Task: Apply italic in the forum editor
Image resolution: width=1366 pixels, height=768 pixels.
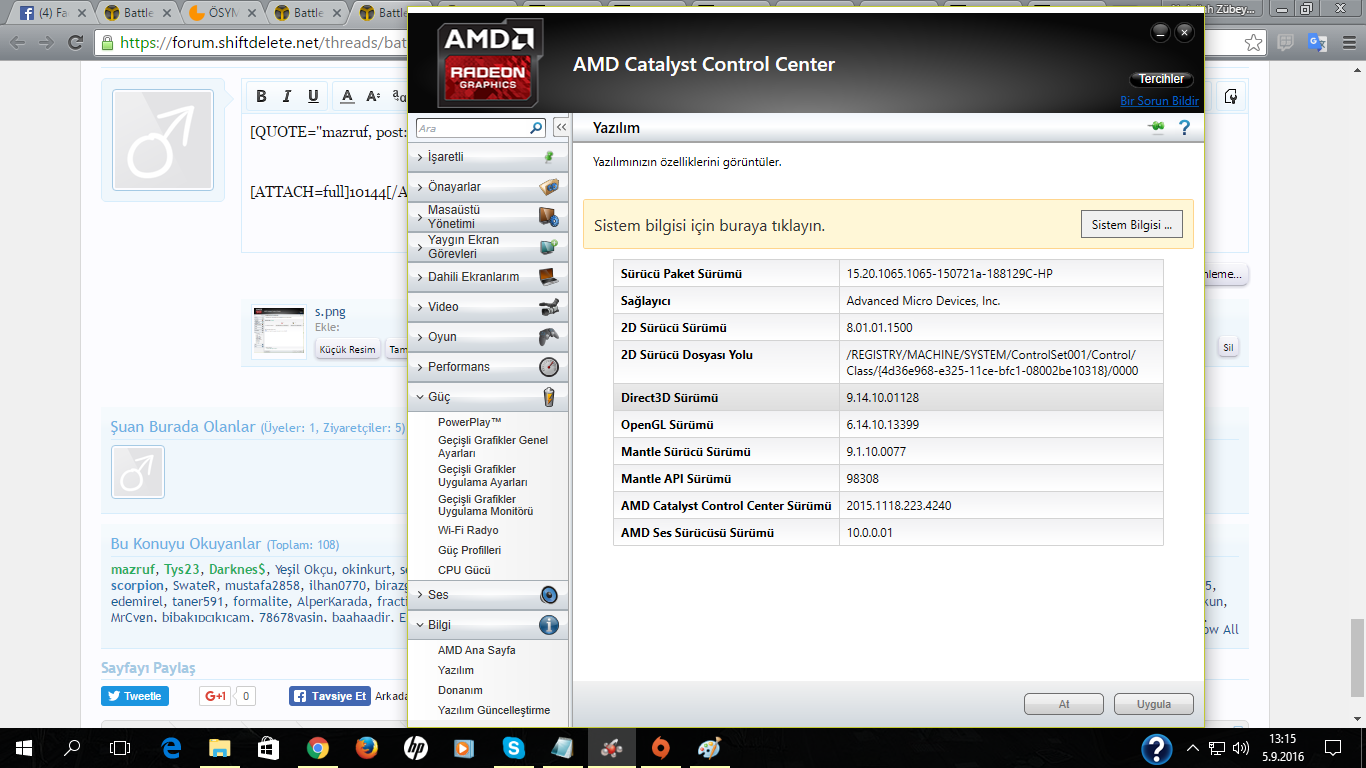Action: (287, 96)
